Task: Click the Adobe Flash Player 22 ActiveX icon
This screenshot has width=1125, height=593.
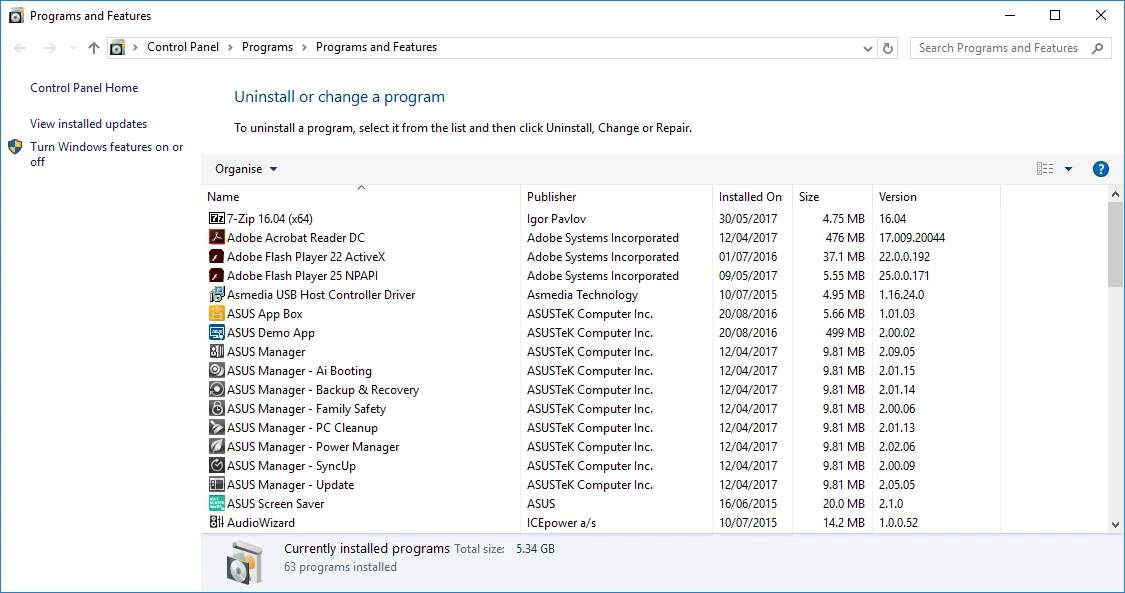Action: pos(217,256)
